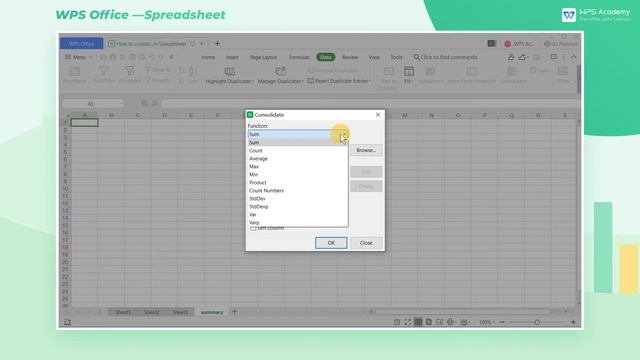Click the zoom slider handle
The image size is (640, 360).
point(537,322)
